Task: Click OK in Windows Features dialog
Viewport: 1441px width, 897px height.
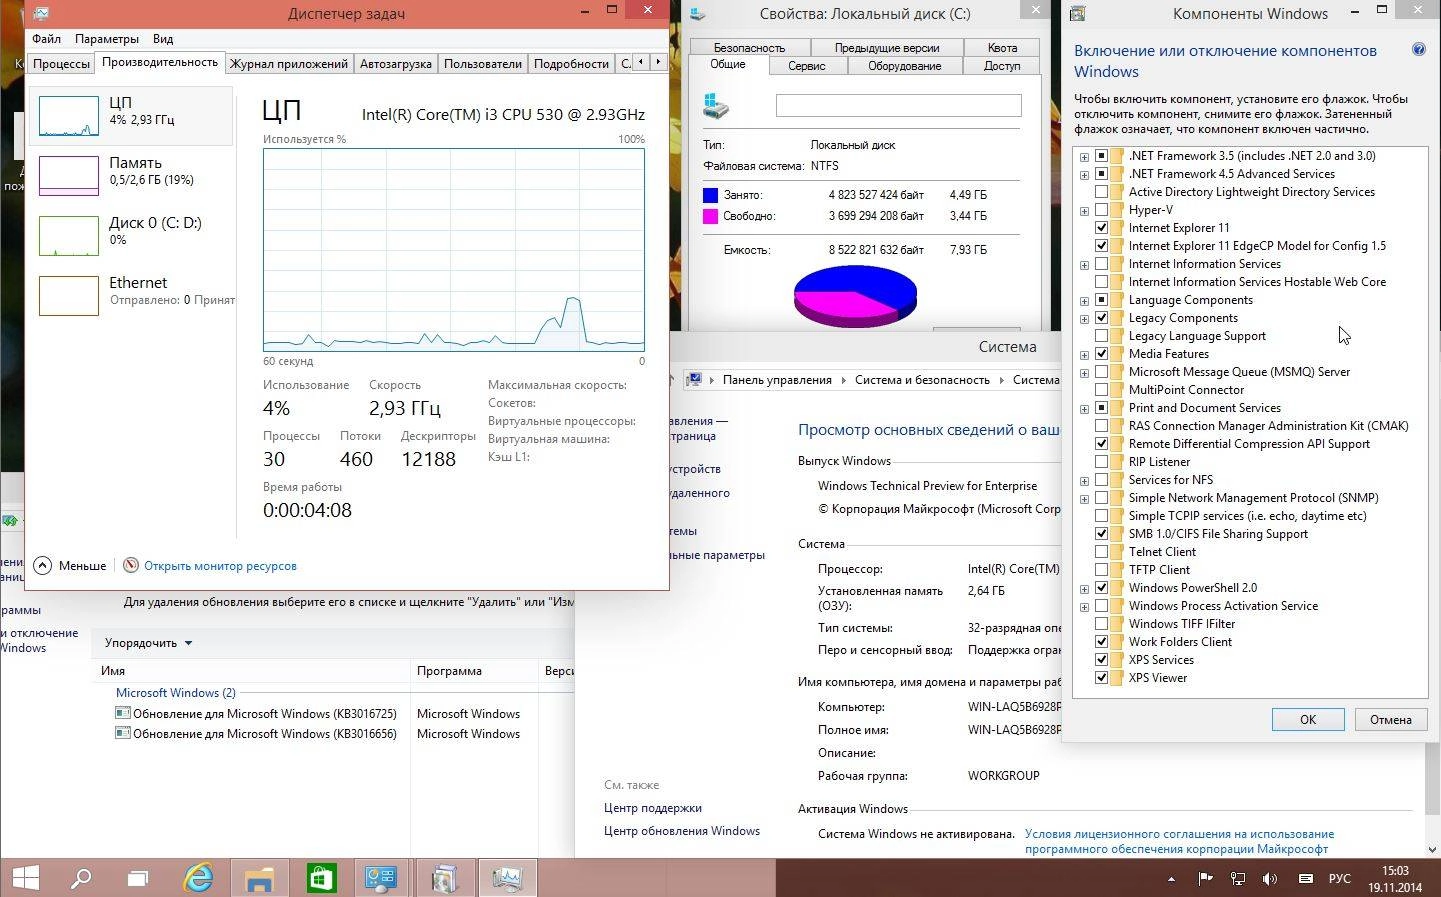Action: point(1307,719)
